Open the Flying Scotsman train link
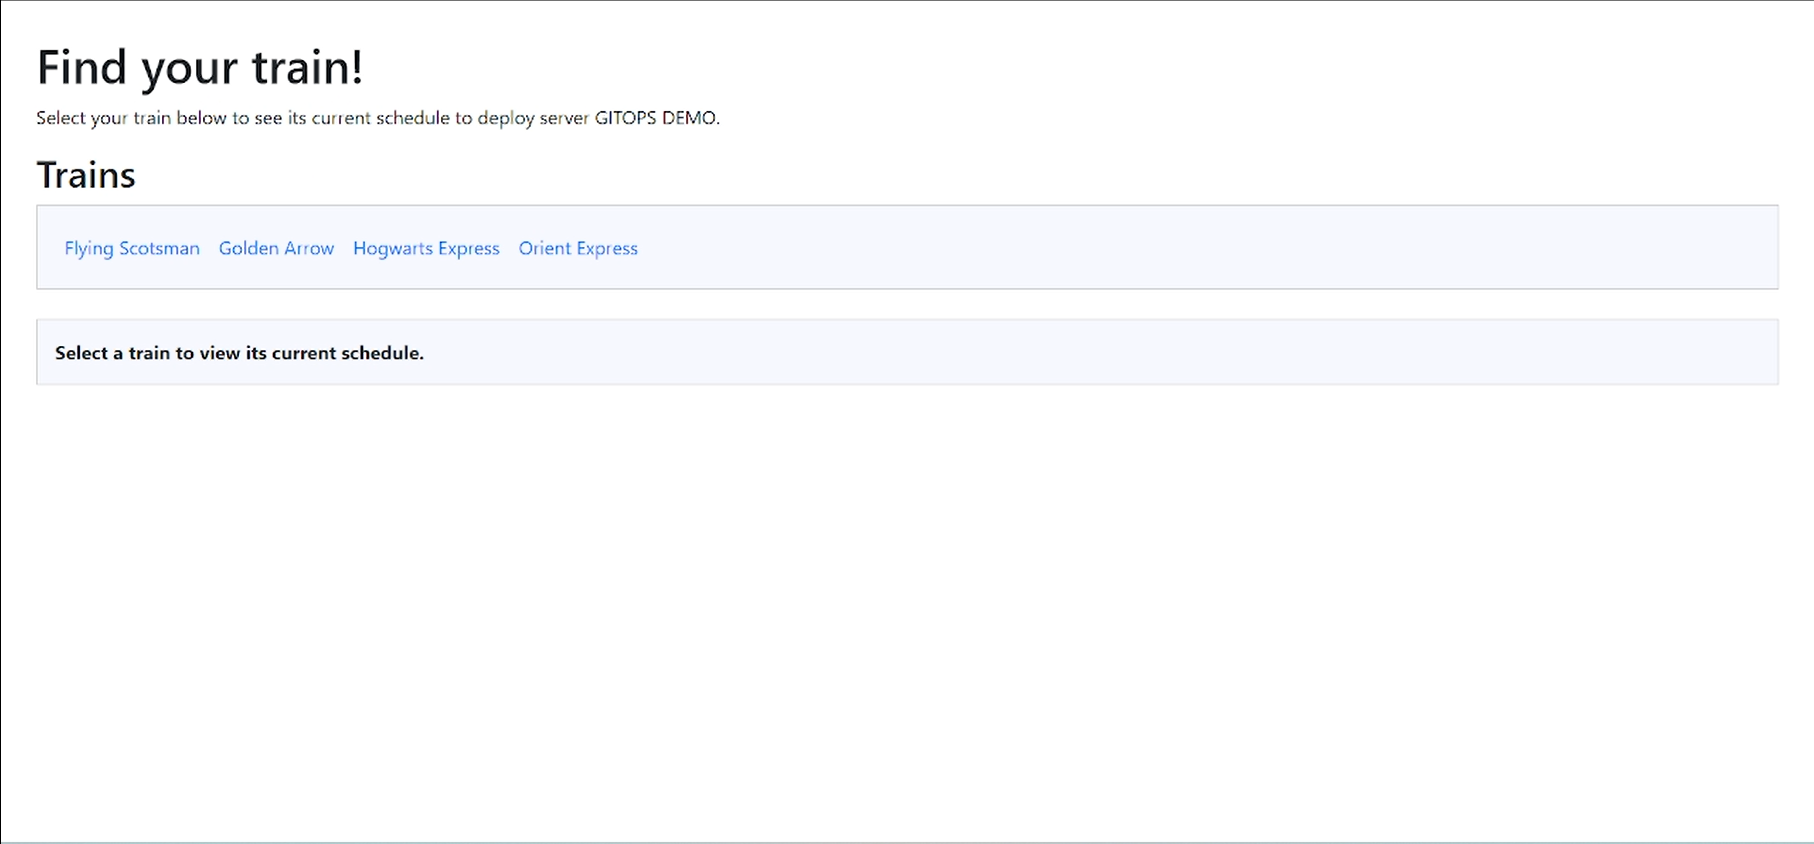Image resolution: width=1814 pixels, height=844 pixels. click(132, 248)
